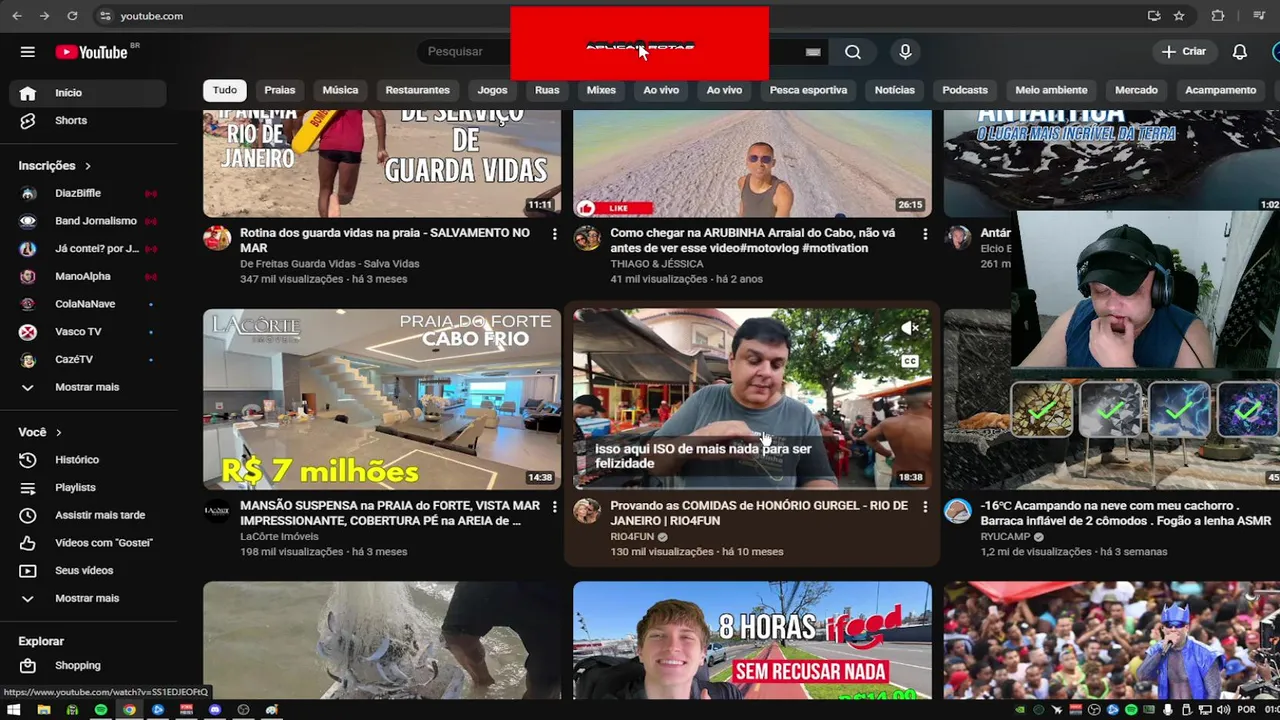Toggle captions on HONÓRIO GURGEL preview
Viewport: 1280px width, 720px height.
pyautogui.click(x=910, y=361)
